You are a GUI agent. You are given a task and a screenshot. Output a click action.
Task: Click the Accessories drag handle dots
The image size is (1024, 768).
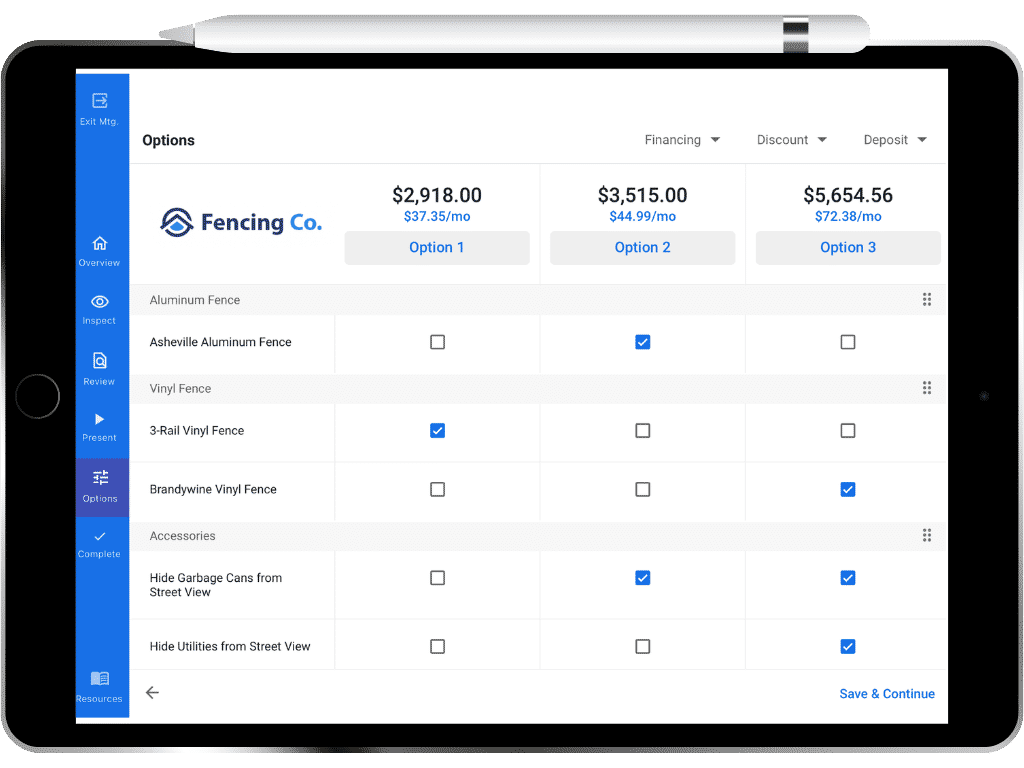(x=927, y=536)
